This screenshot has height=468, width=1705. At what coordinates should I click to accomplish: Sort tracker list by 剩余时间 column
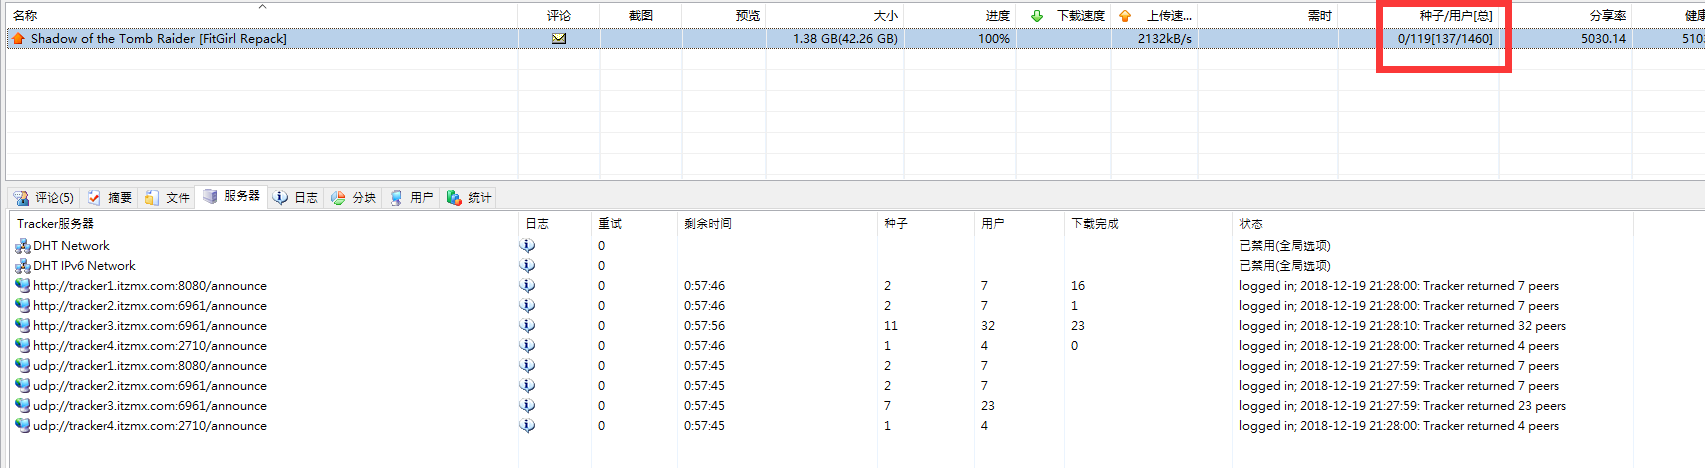707,224
